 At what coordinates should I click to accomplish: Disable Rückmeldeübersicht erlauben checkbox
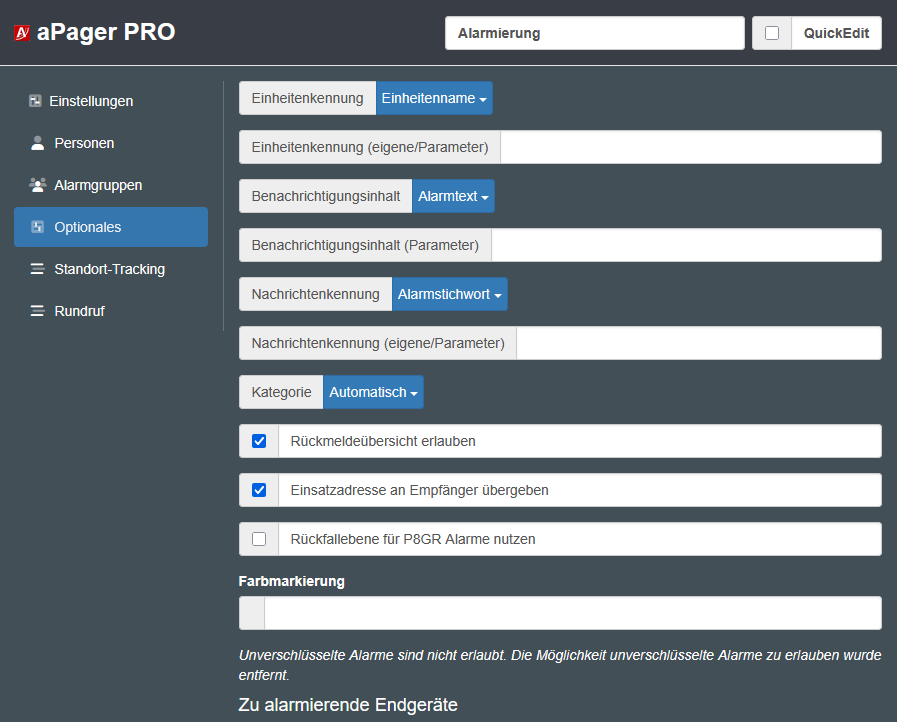(x=259, y=441)
